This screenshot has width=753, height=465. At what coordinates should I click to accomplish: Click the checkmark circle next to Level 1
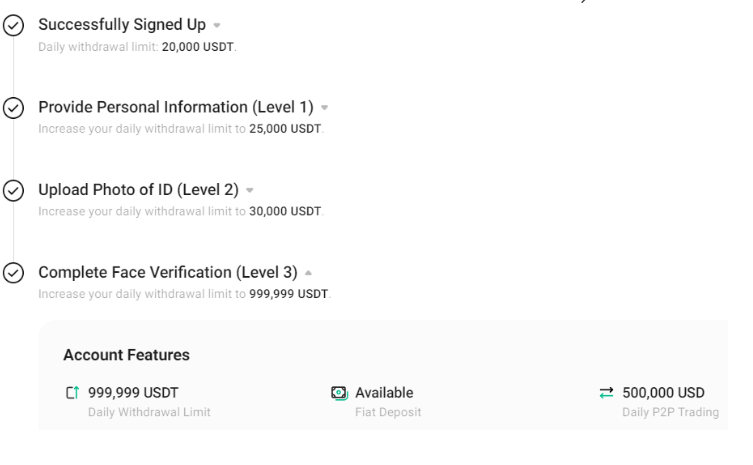point(13,108)
